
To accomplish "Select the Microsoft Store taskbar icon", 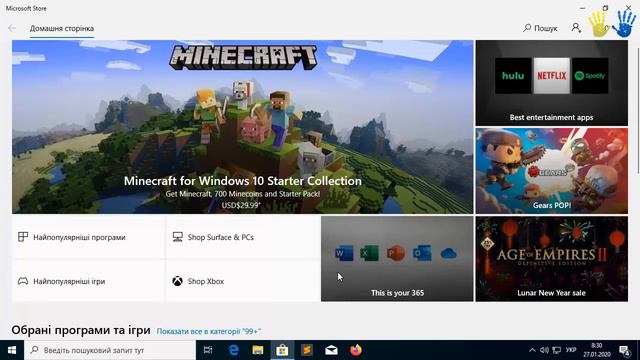I will pos(282,350).
